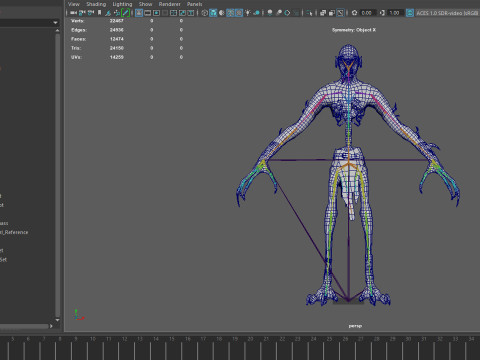Open the Shading menu
Image resolution: width=480 pixels, height=360 pixels.
click(96, 4)
